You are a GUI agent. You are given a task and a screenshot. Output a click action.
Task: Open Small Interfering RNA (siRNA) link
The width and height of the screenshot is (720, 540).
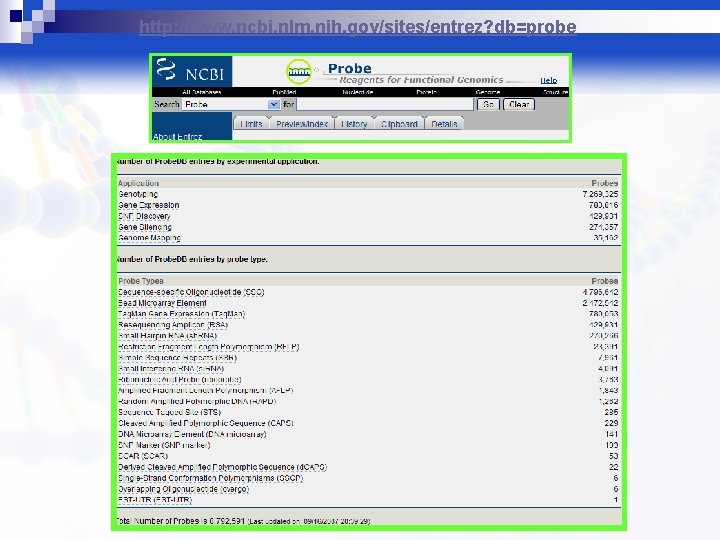(171, 369)
